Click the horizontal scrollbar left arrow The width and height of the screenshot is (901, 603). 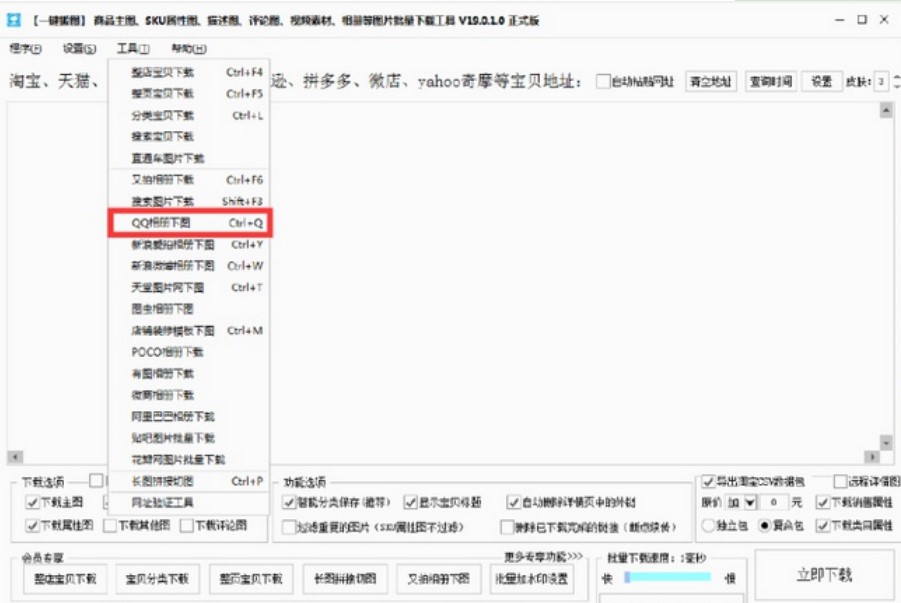click(16, 457)
